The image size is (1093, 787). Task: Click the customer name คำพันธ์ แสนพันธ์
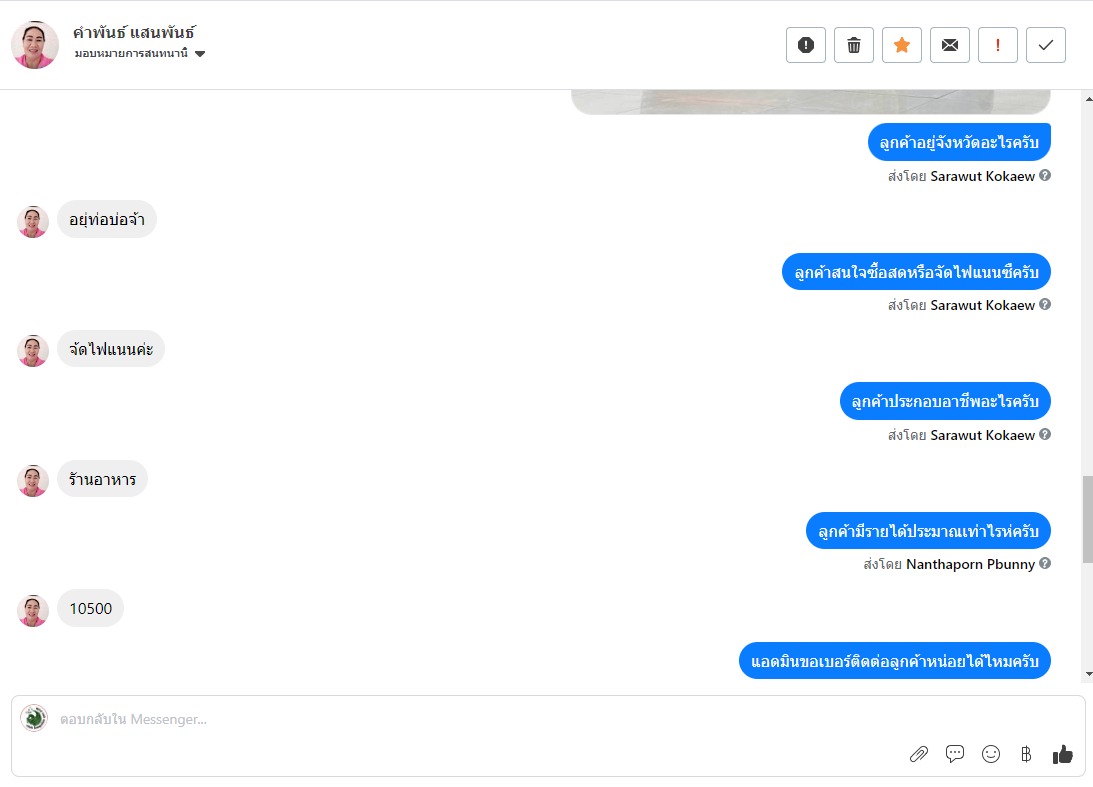click(x=135, y=32)
